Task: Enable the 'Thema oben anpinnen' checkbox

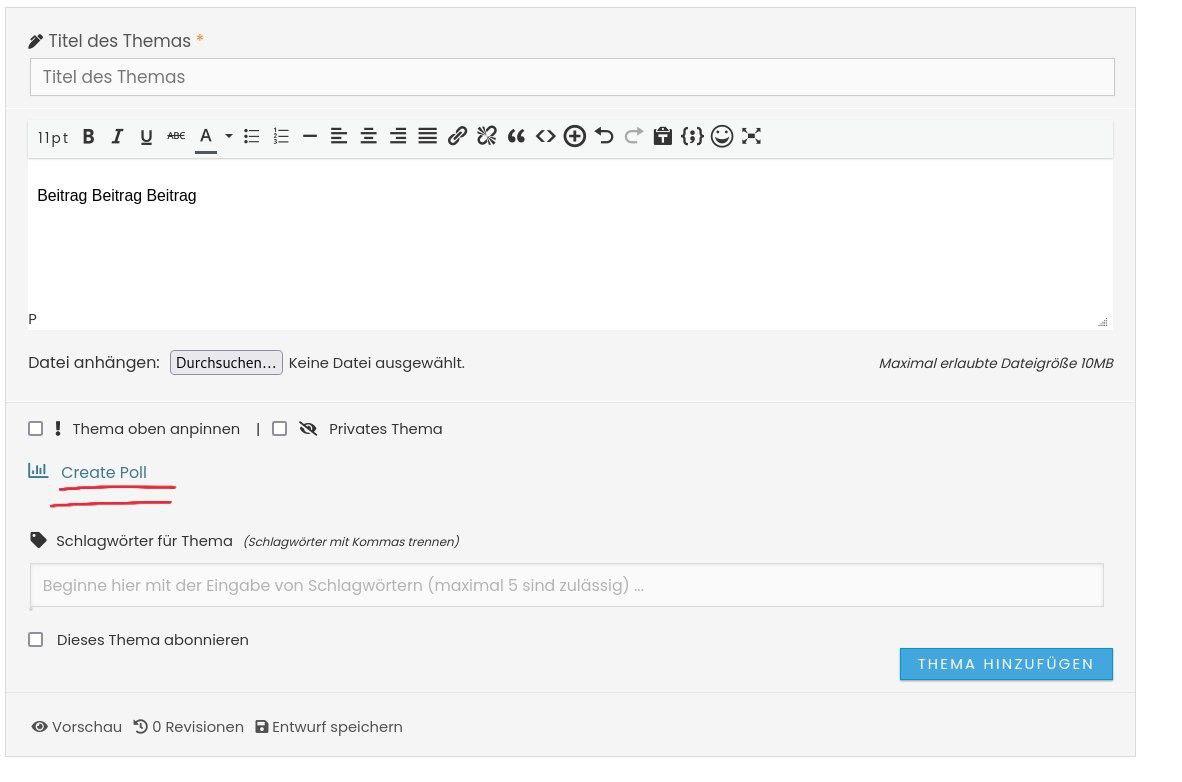Action: (36, 429)
